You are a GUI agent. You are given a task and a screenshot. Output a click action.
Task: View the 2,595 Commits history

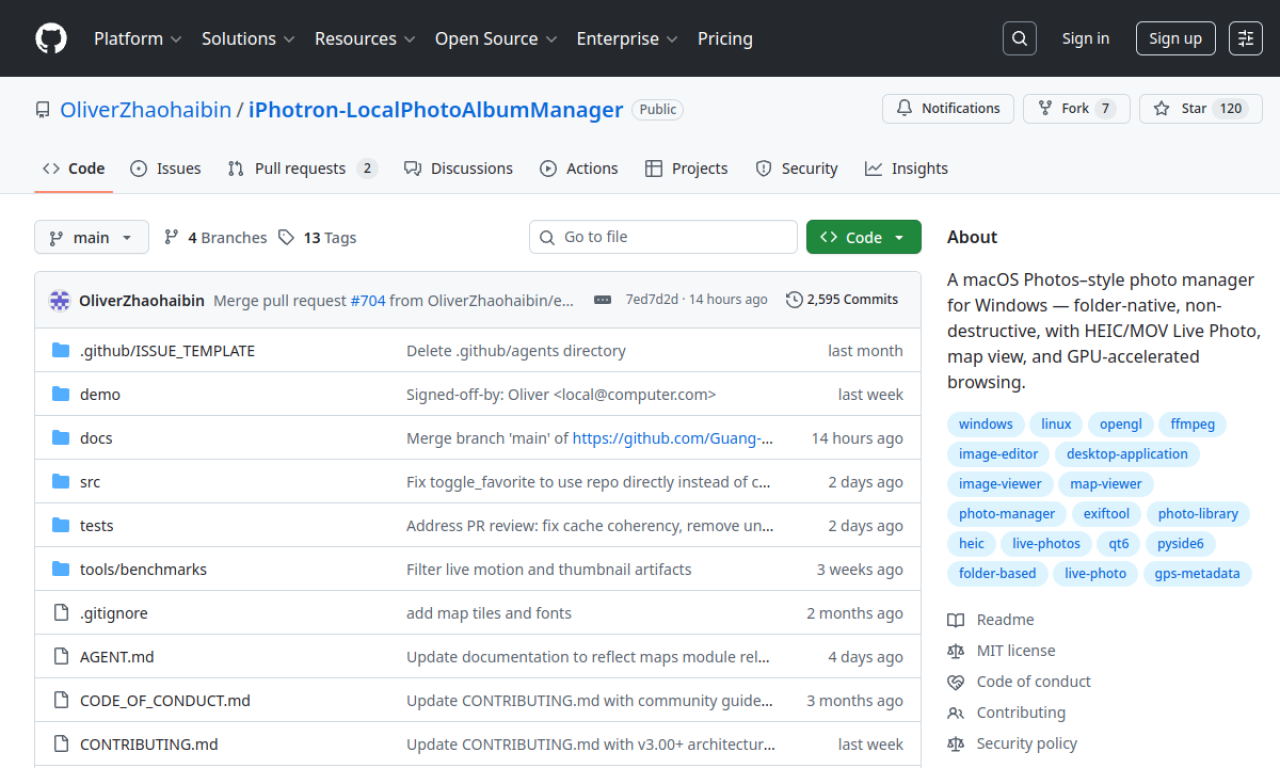[842, 300]
